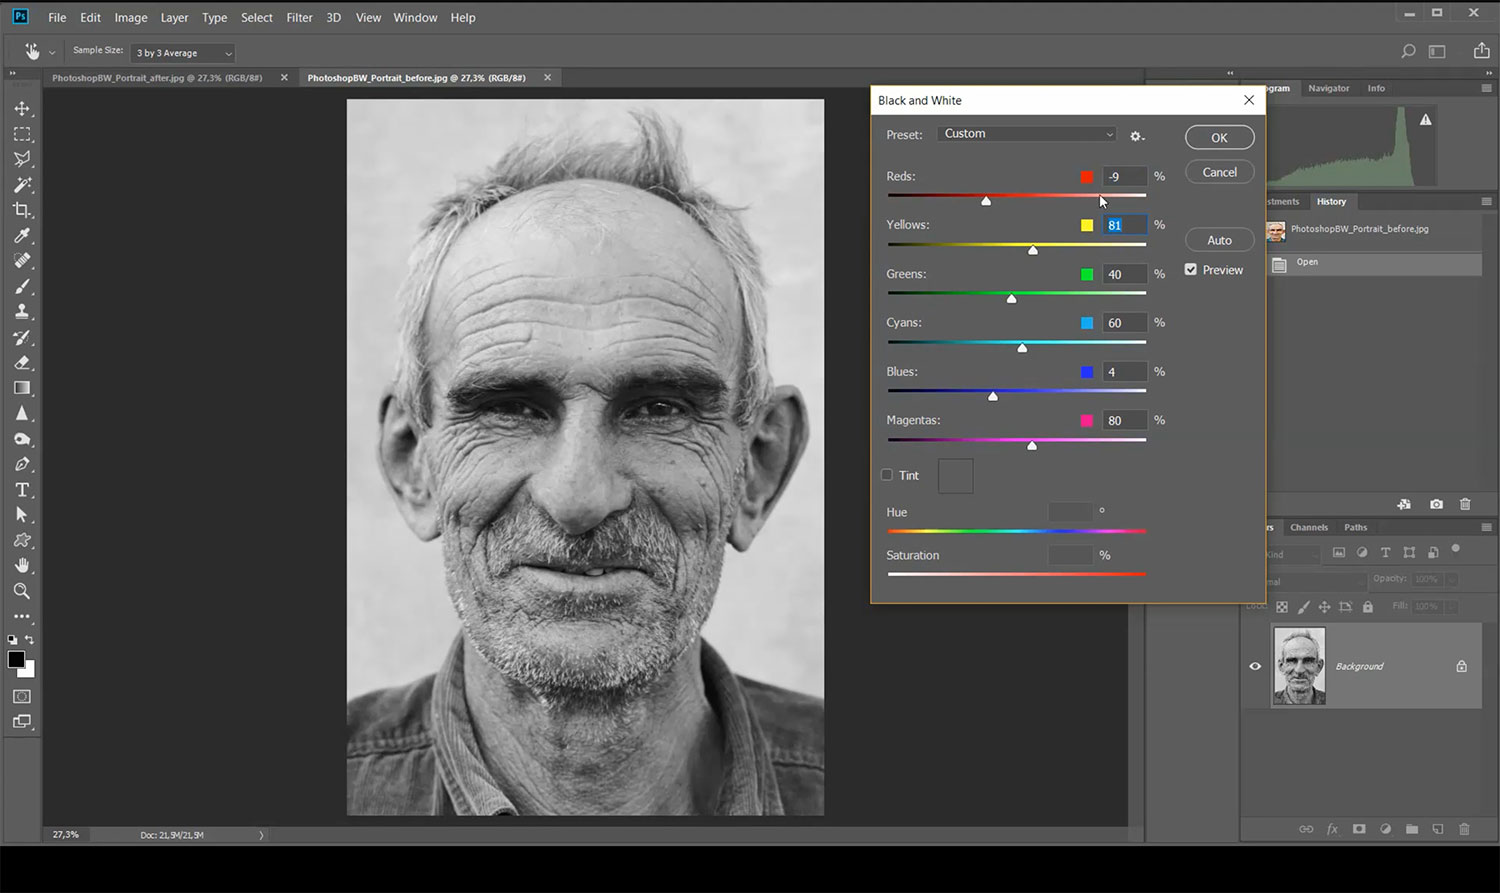
Task: Click the Reds slider handle
Action: 986,201
